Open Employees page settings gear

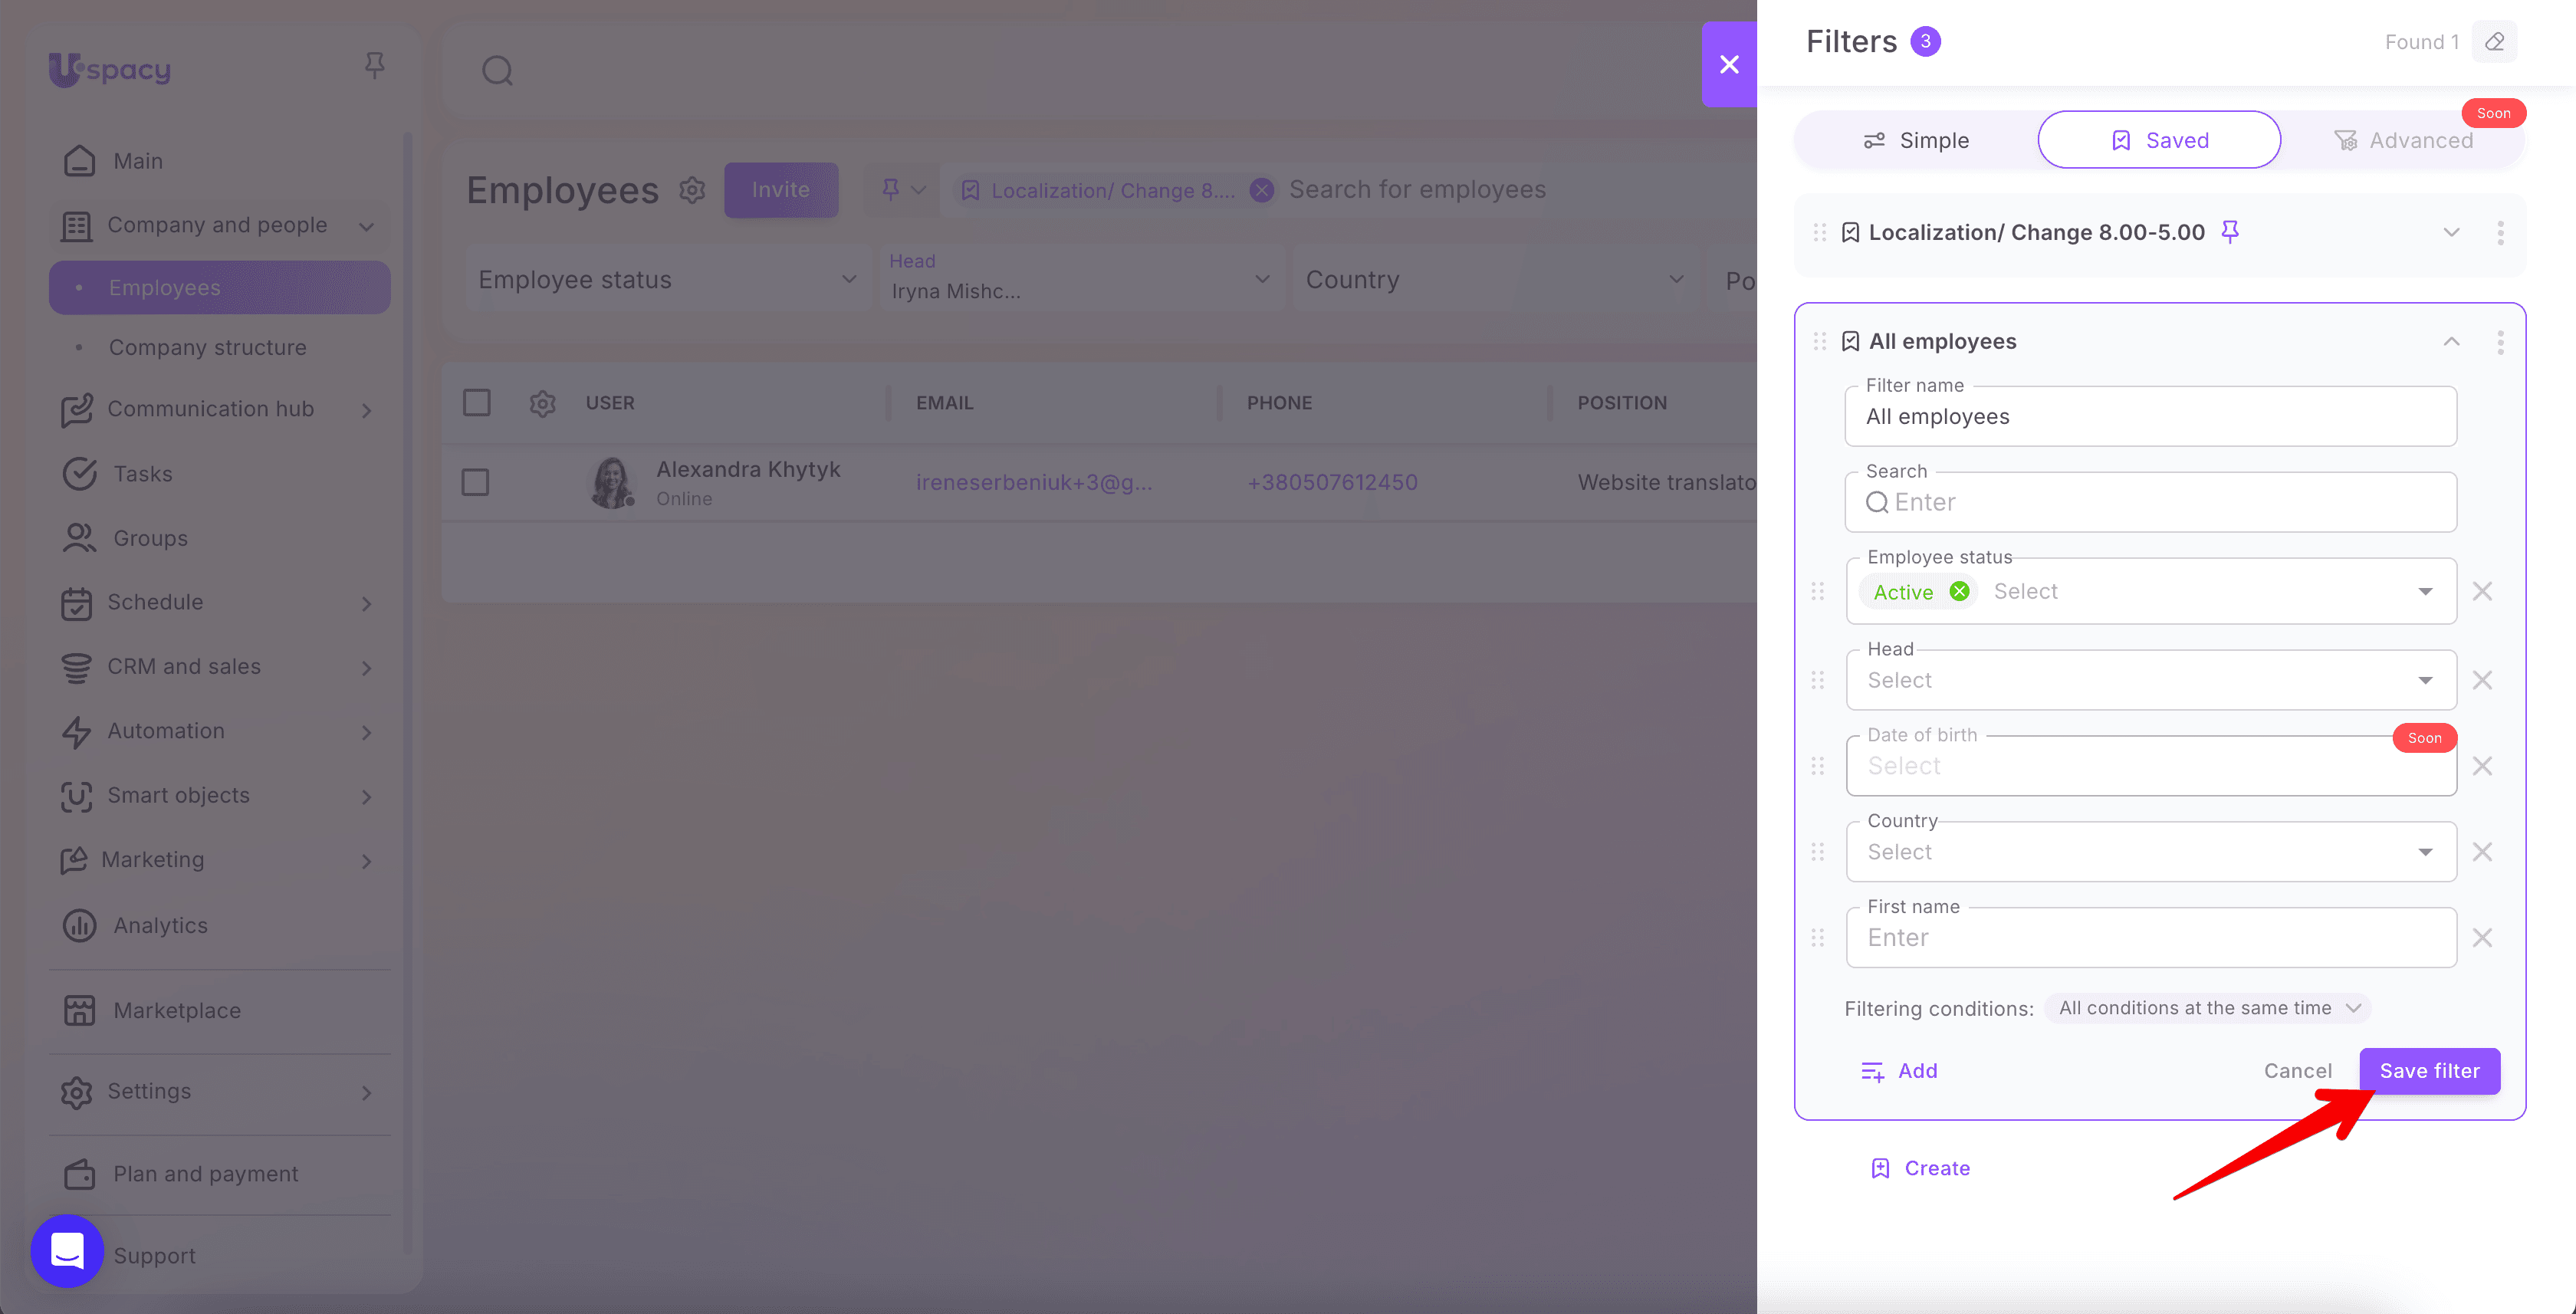click(692, 190)
